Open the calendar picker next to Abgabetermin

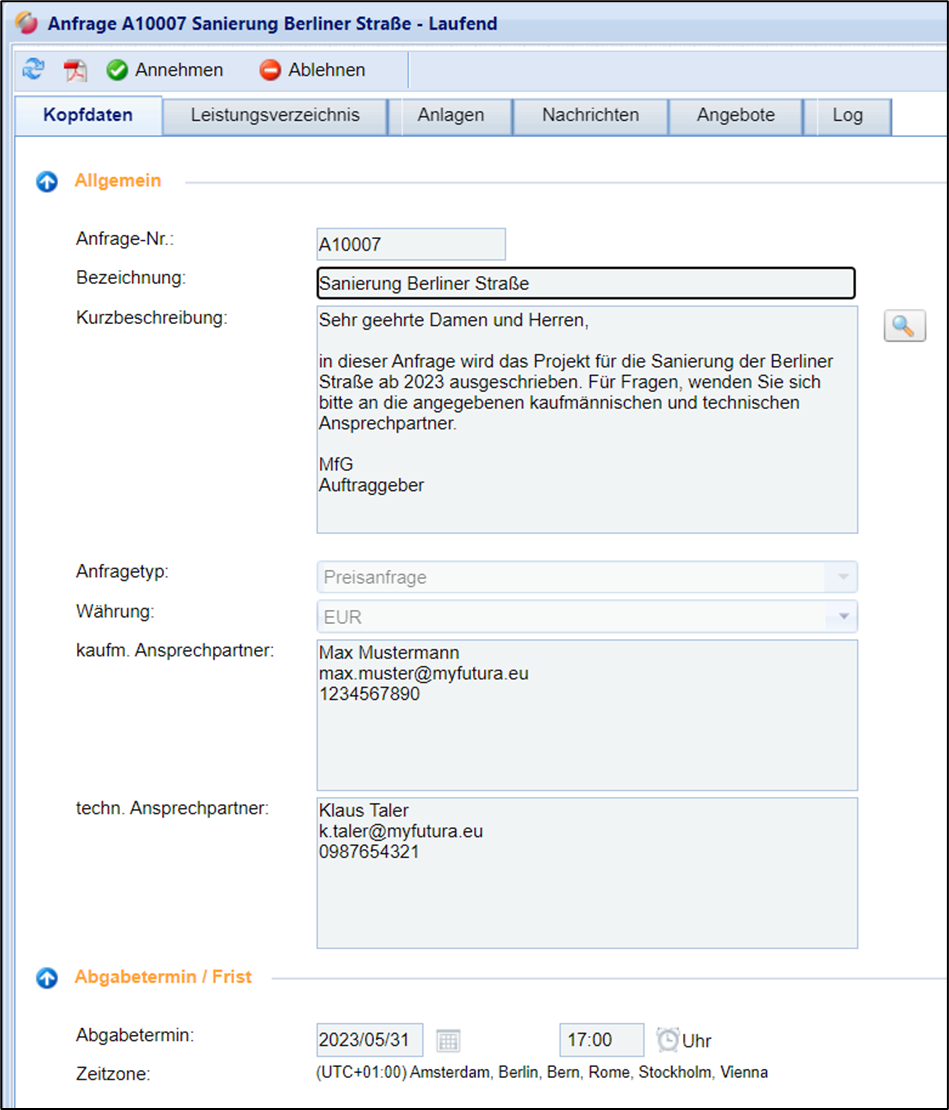click(x=448, y=1041)
